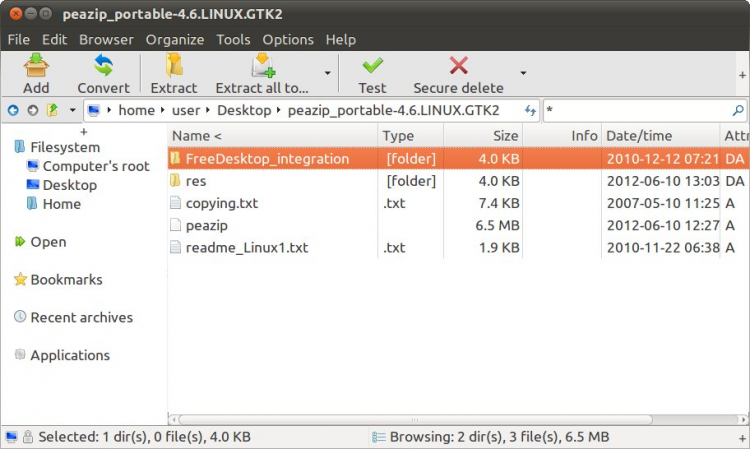The image size is (750, 449).
Task: Click breadcrumb arrow before Desktop
Action: click(208, 110)
